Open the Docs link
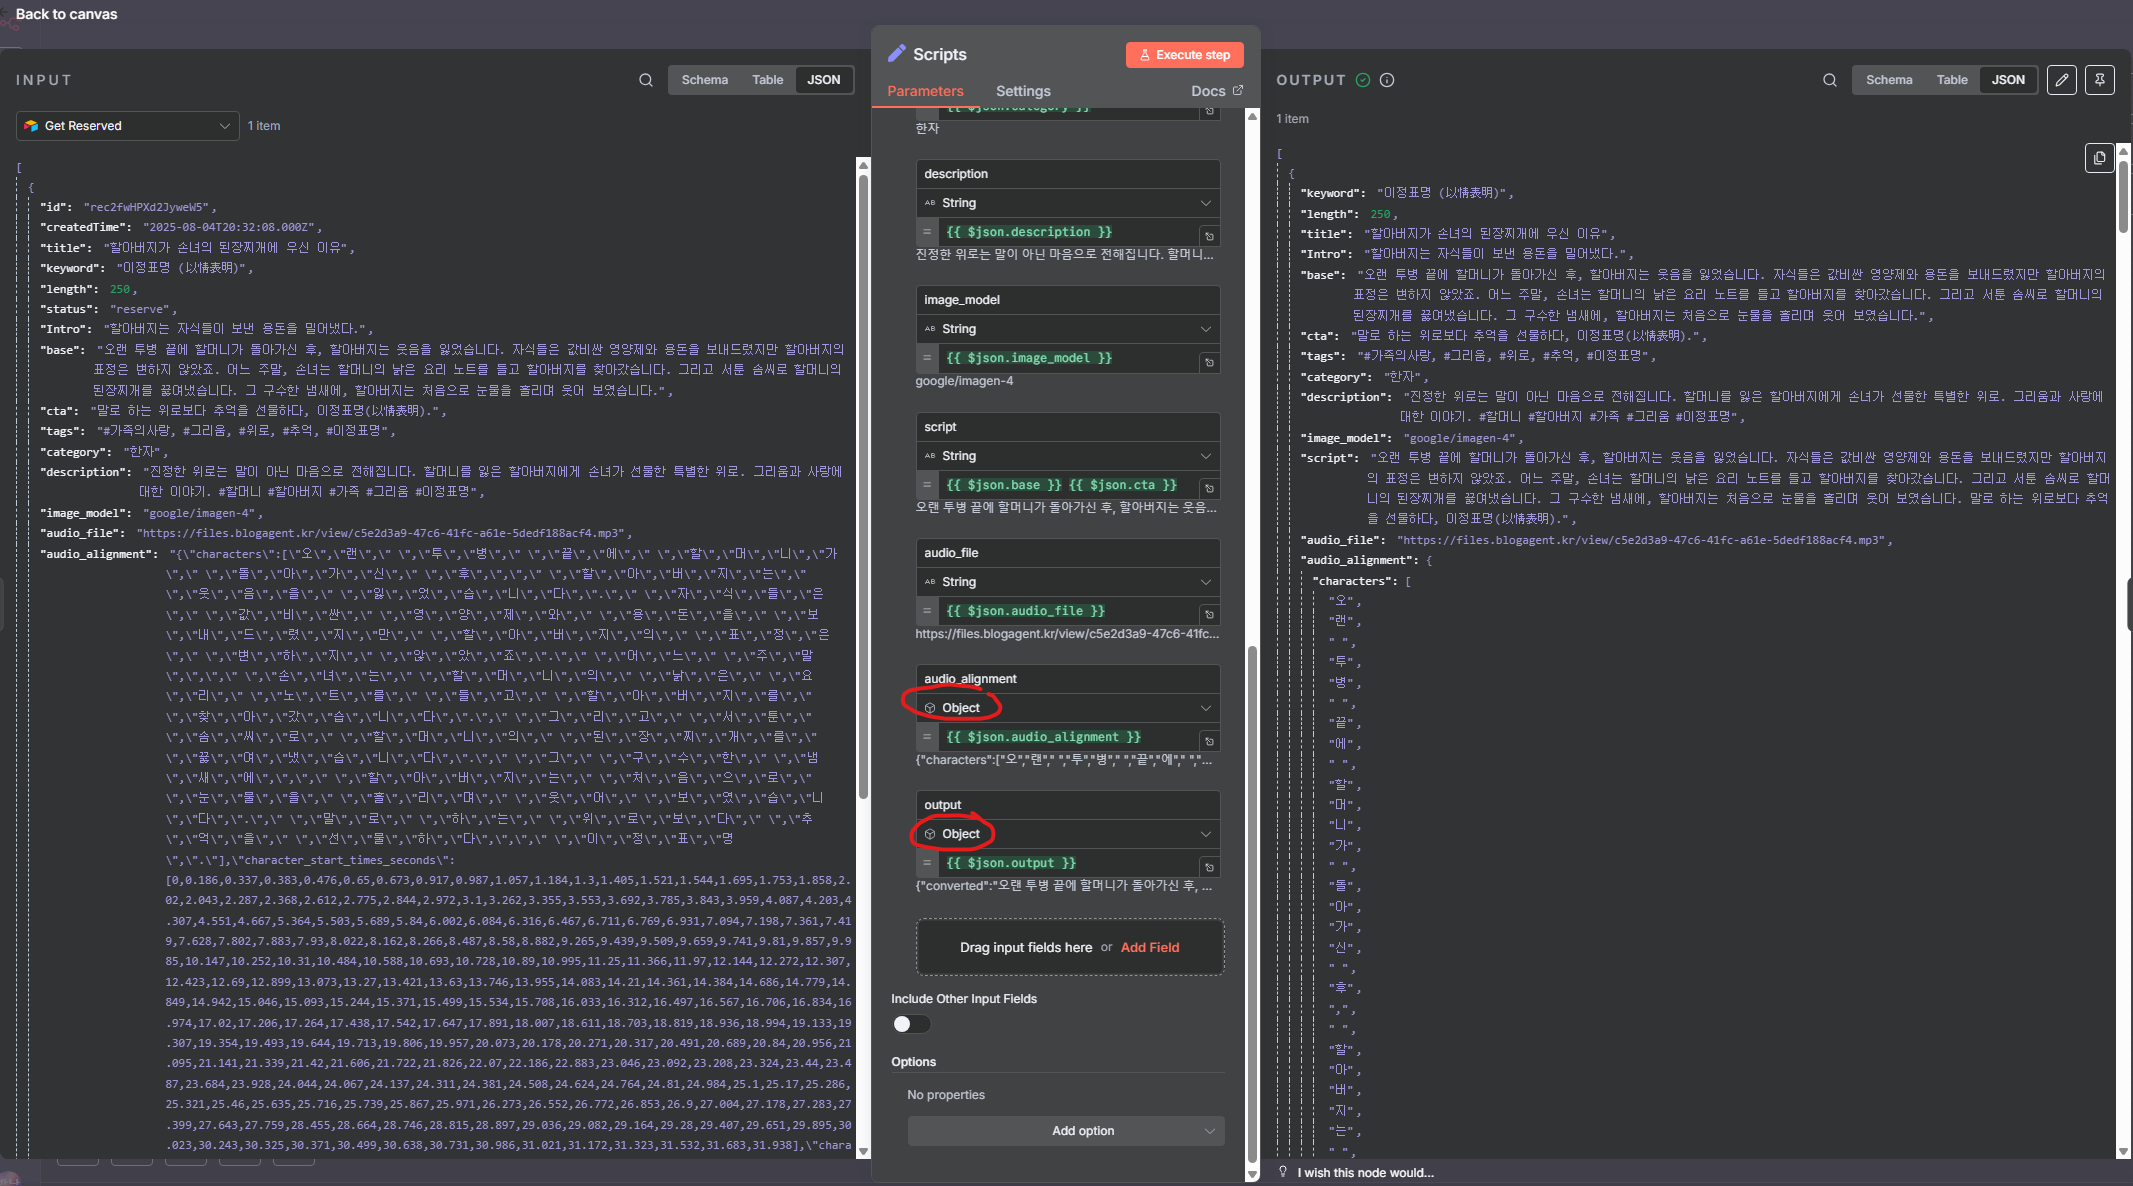The image size is (2133, 1186). tap(1216, 91)
